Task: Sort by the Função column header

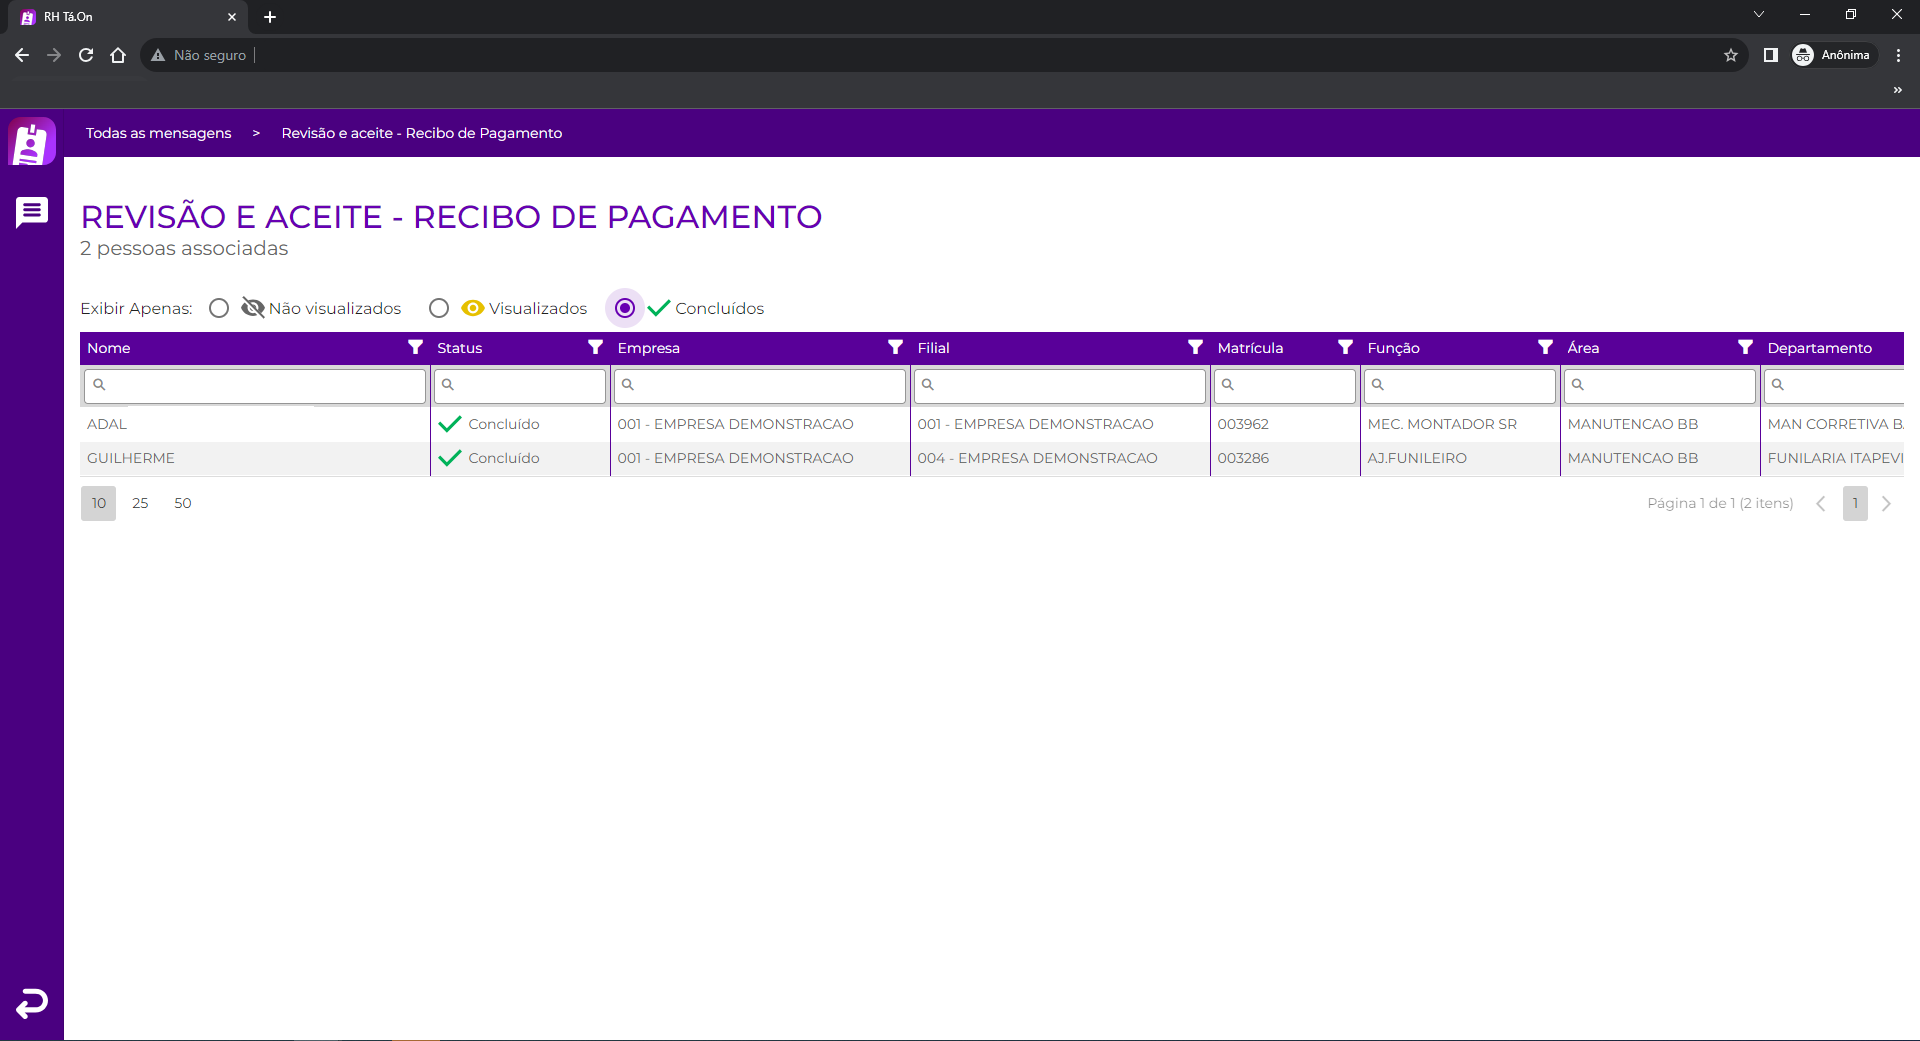Action: (x=1394, y=348)
